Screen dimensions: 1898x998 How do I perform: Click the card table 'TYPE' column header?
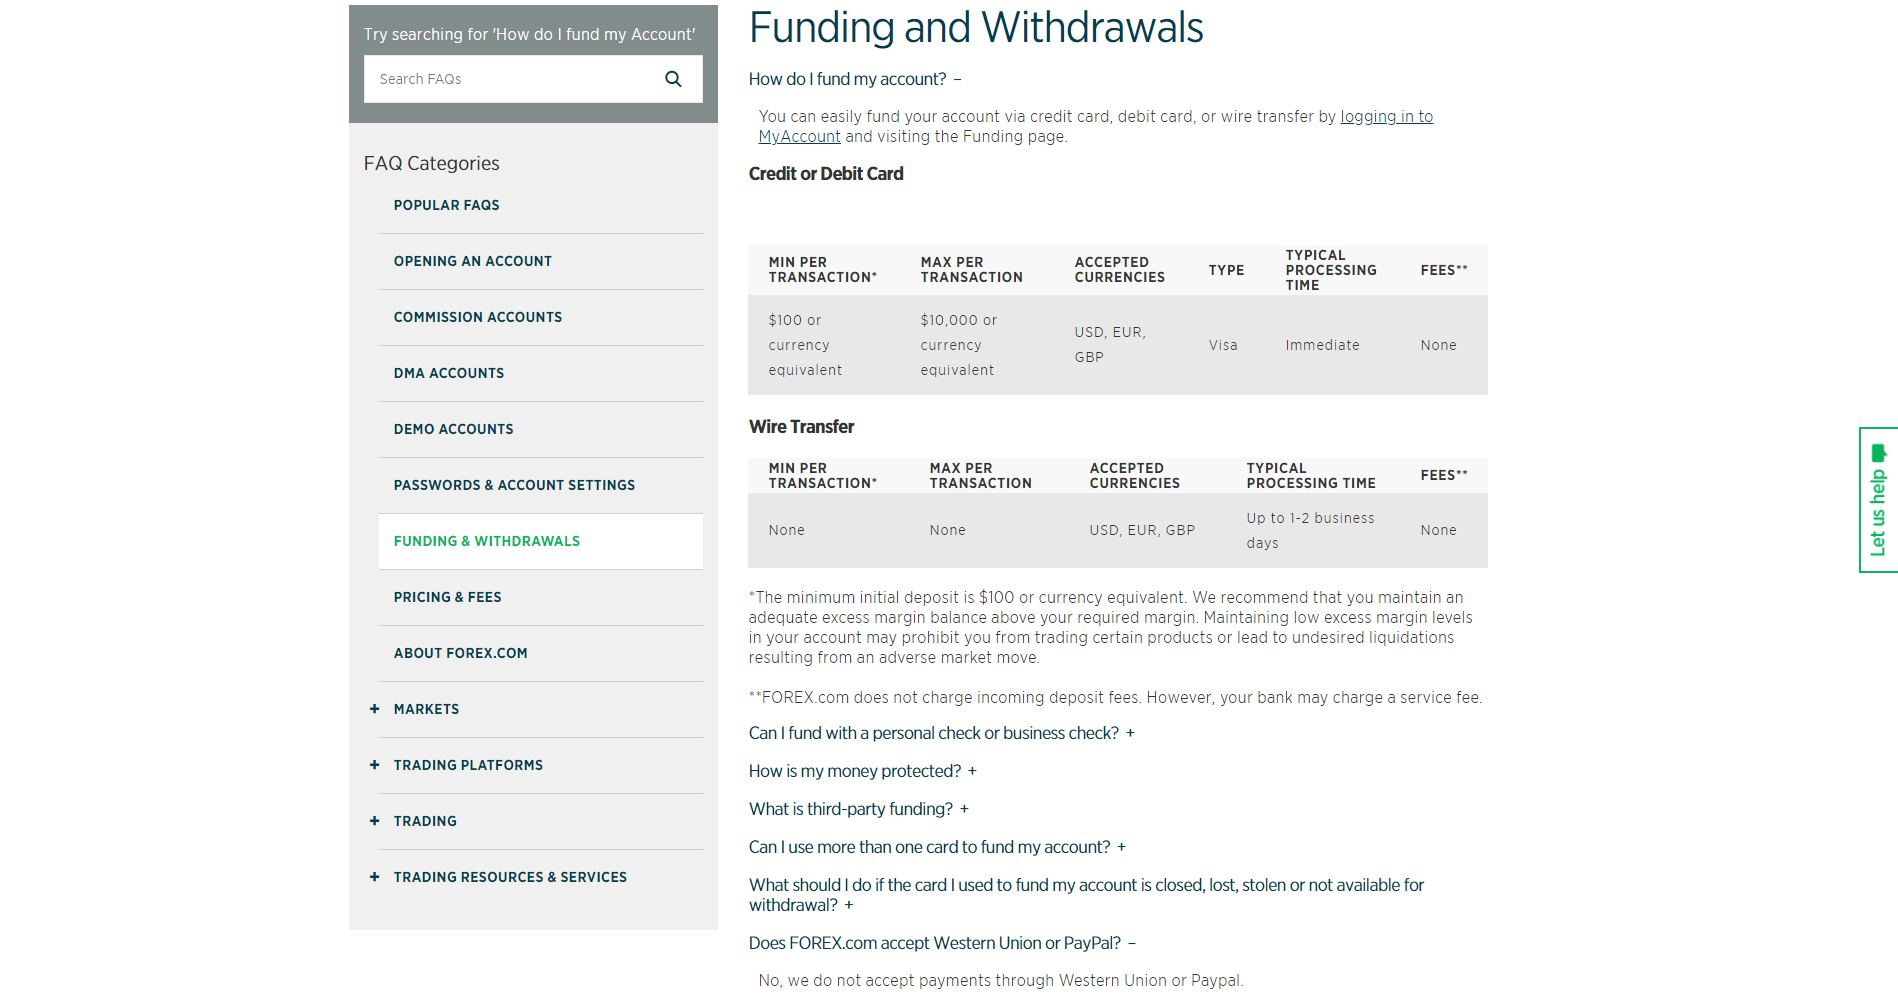click(x=1226, y=270)
